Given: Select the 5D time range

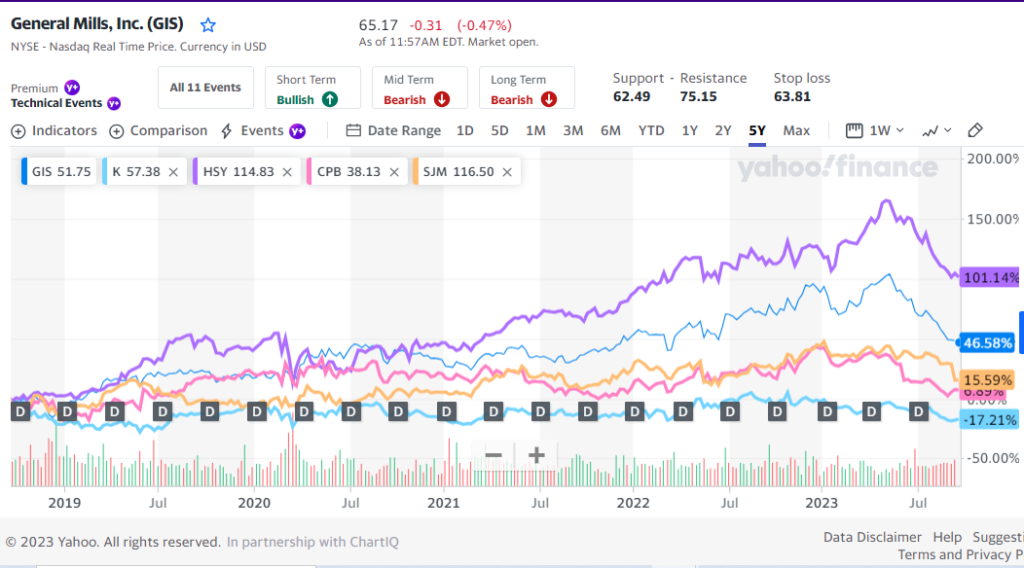Looking at the screenshot, I should click(x=500, y=131).
